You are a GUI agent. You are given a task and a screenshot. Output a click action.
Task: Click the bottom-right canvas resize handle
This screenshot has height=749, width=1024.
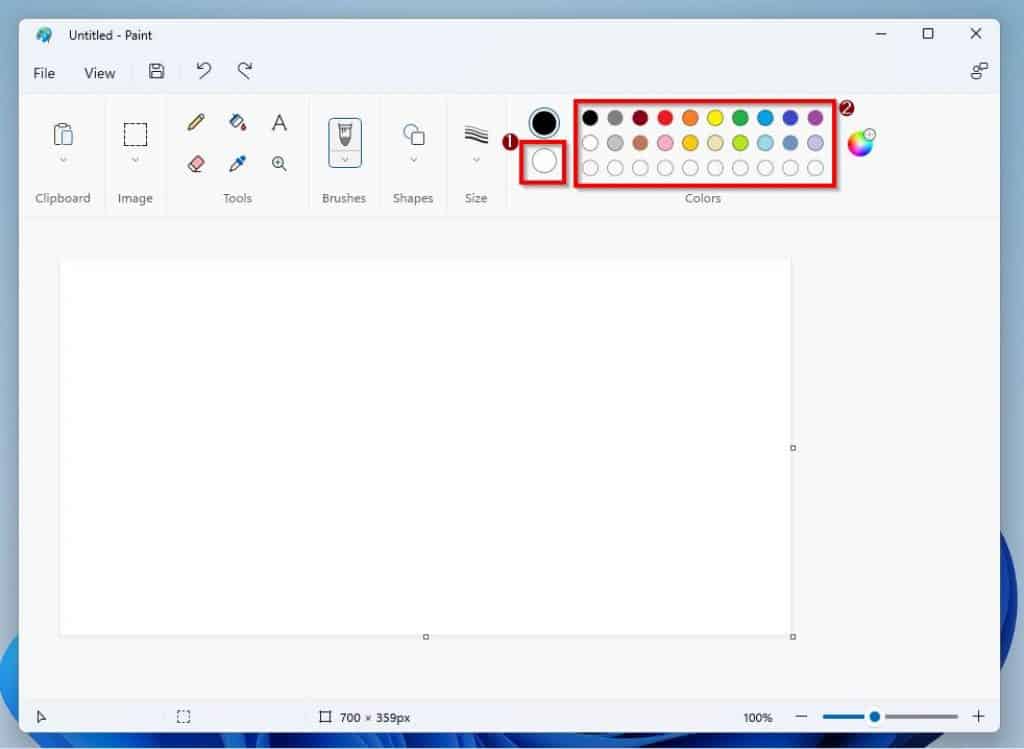(x=793, y=637)
